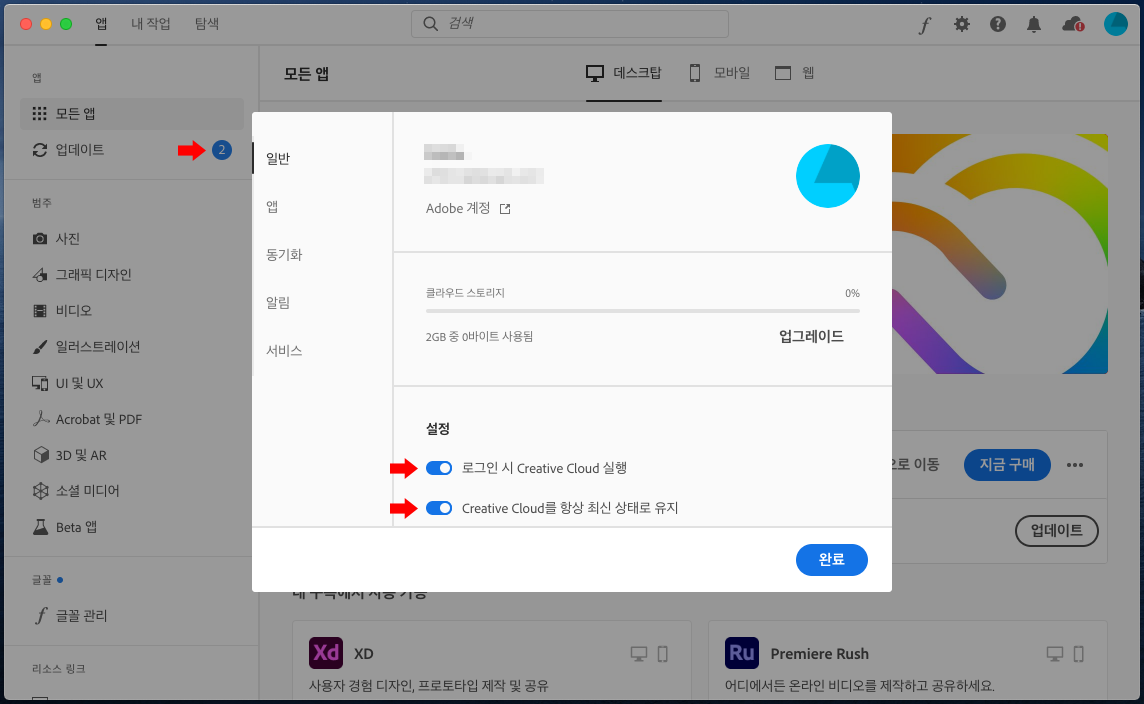This screenshot has width=1144, height=704.
Task: Click the search magnifier icon
Action: 430,24
